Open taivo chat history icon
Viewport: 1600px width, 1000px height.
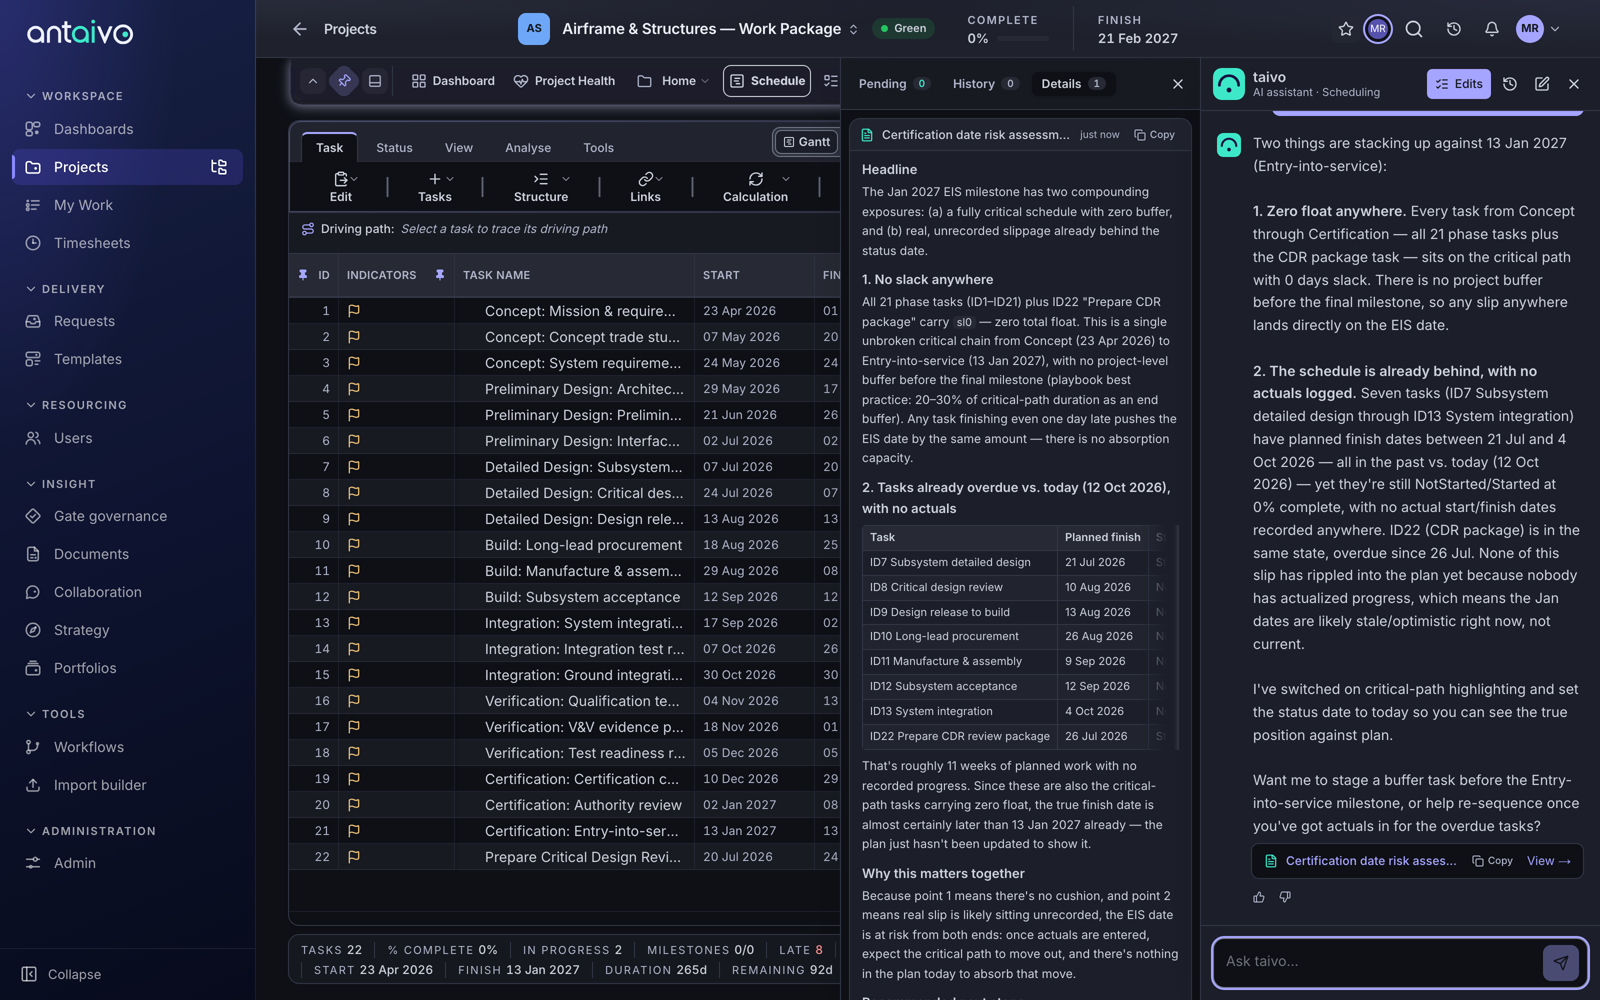(1510, 84)
